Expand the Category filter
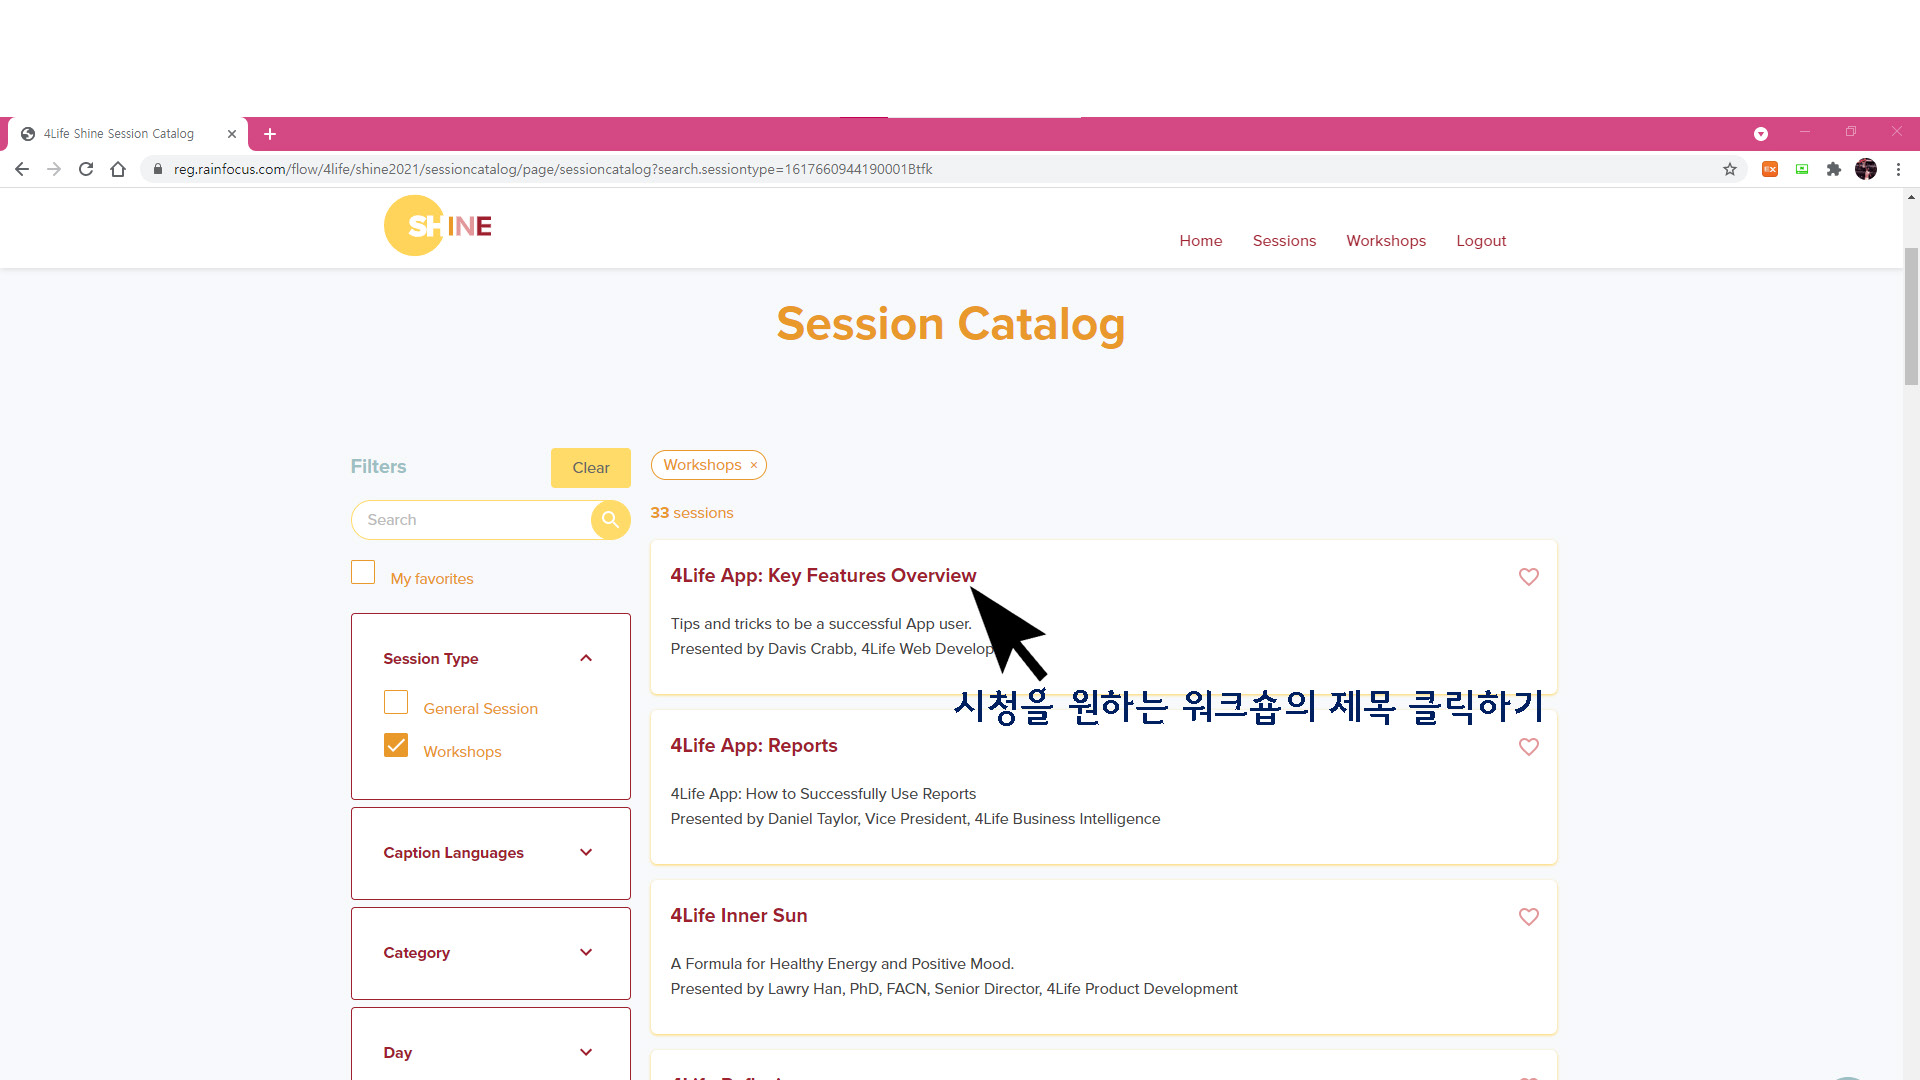Image resolution: width=1920 pixels, height=1080 pixels. pyautogui.click(x=586, y=952)
